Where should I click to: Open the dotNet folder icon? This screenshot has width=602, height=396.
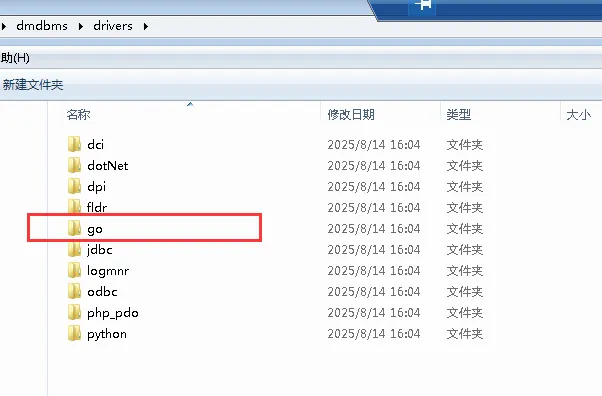(x=74, y=165)
